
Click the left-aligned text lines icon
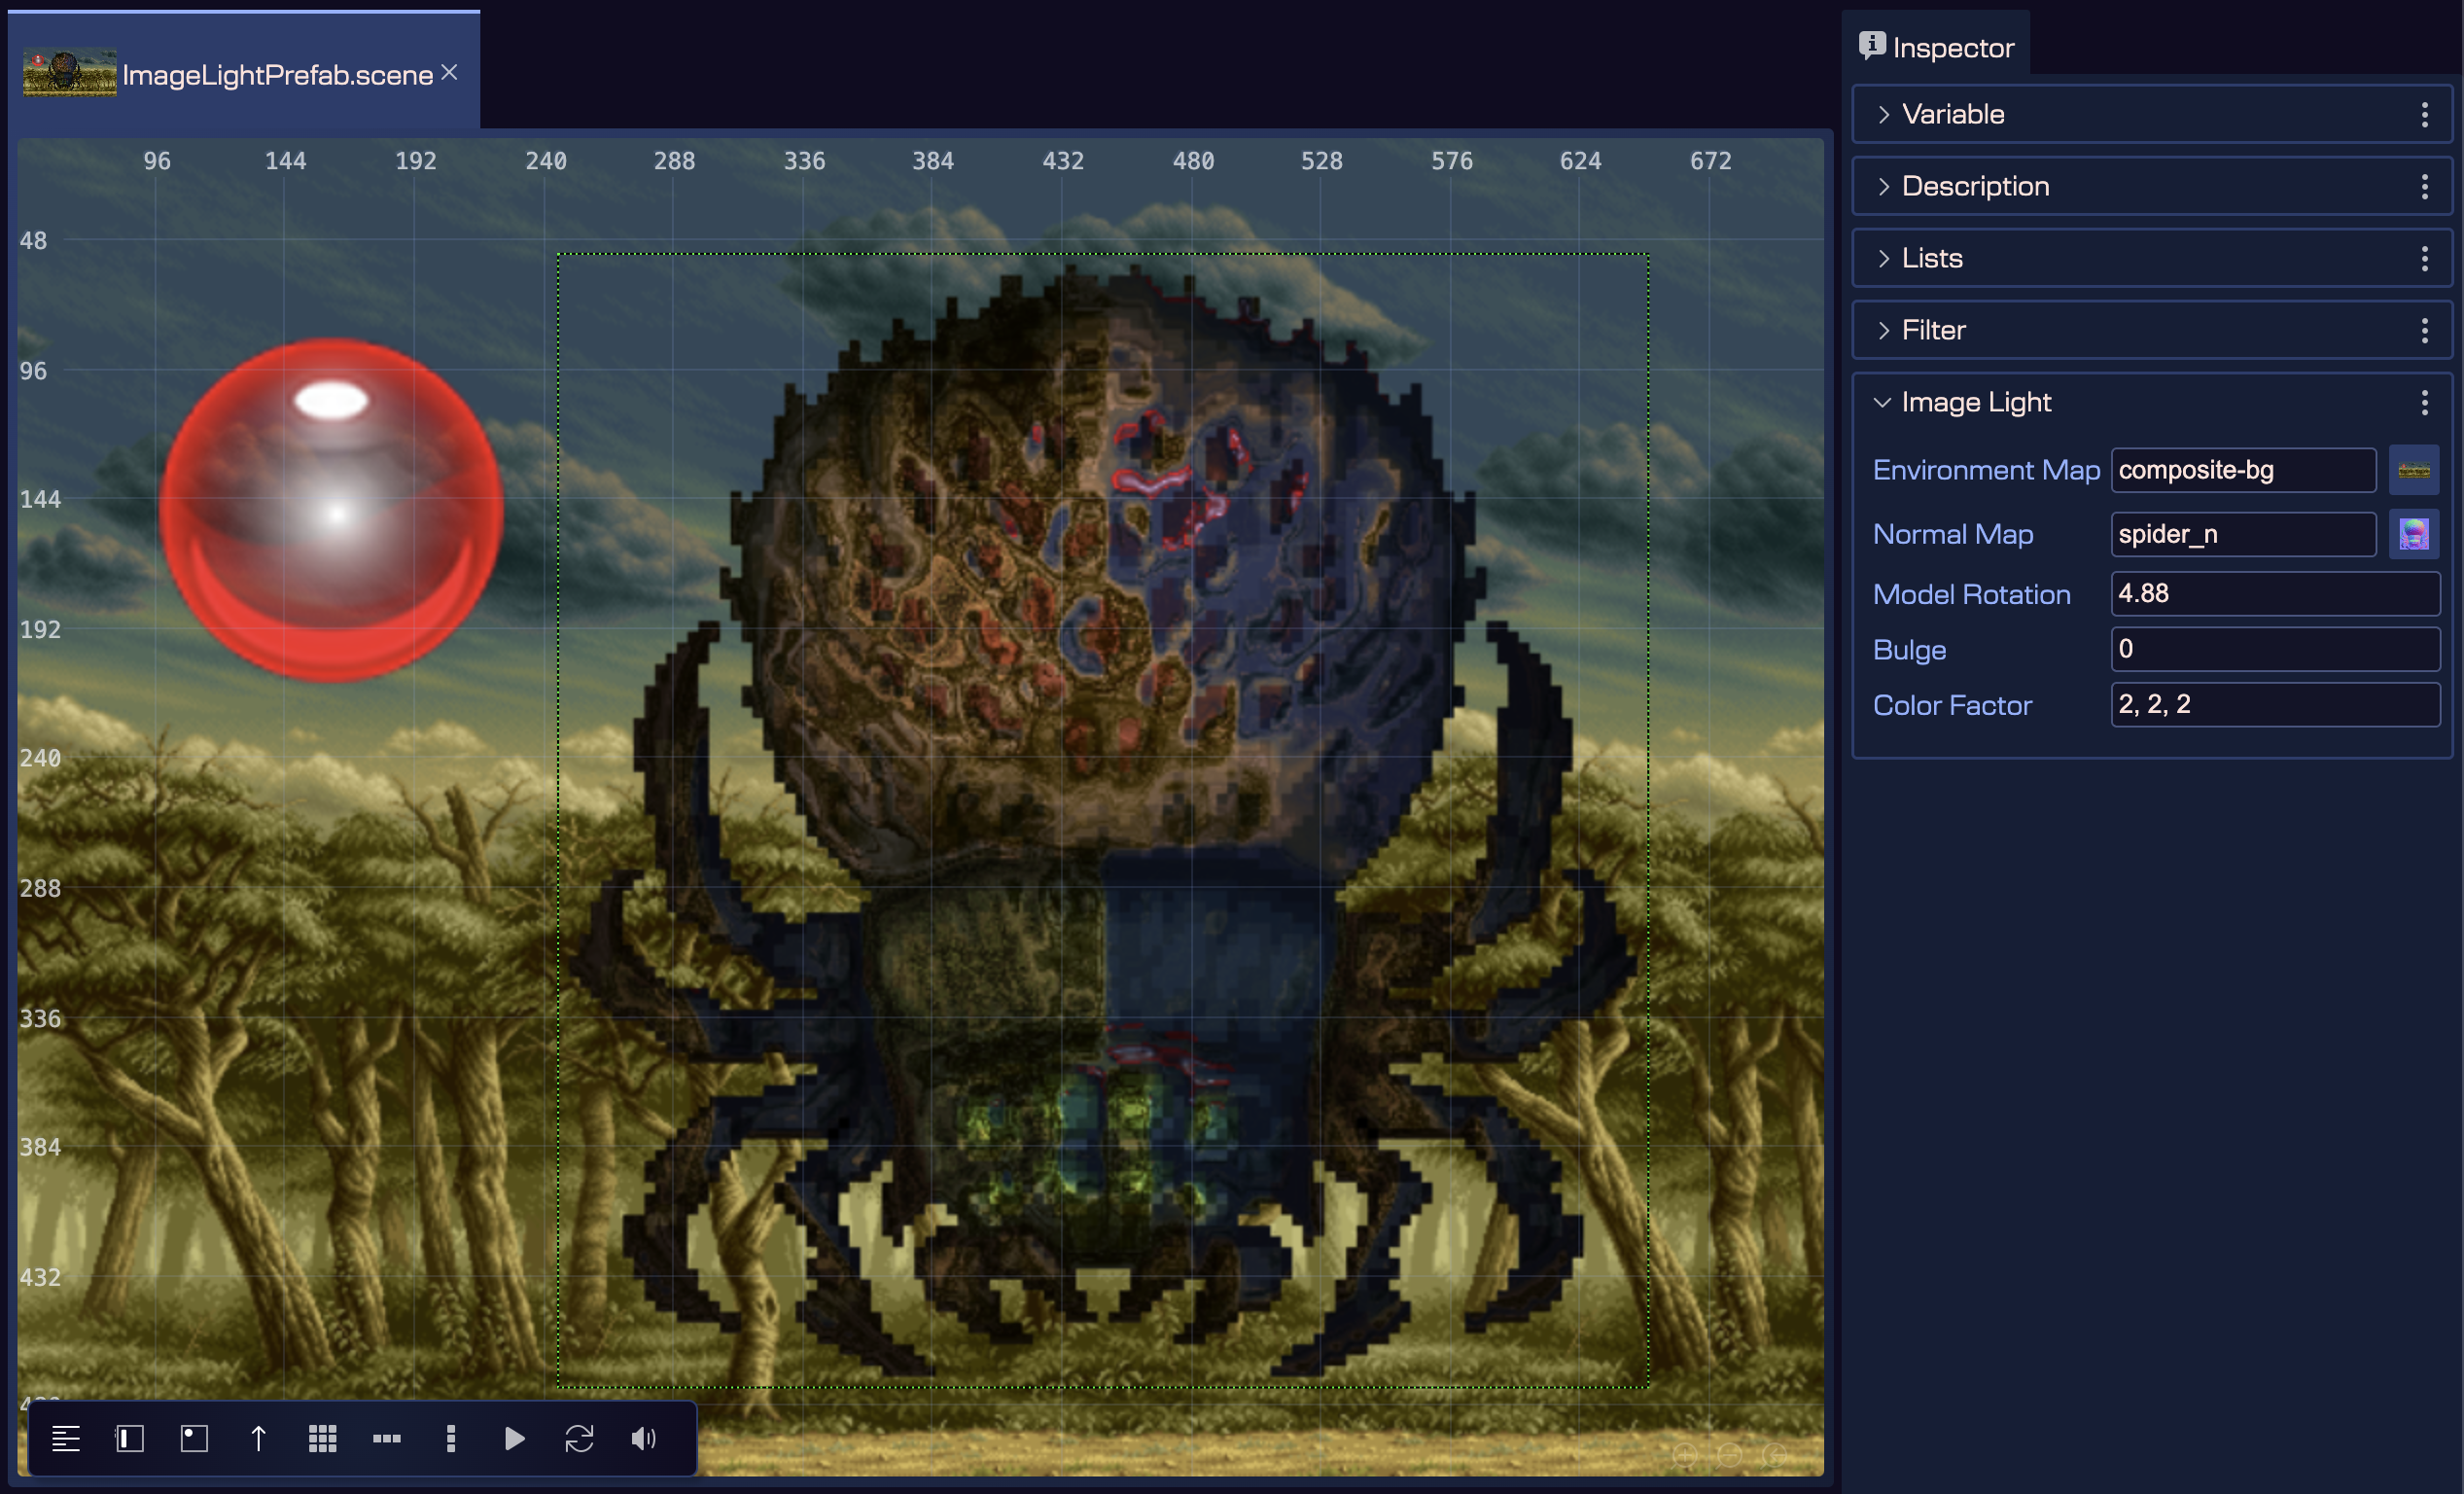point(66,1439)
